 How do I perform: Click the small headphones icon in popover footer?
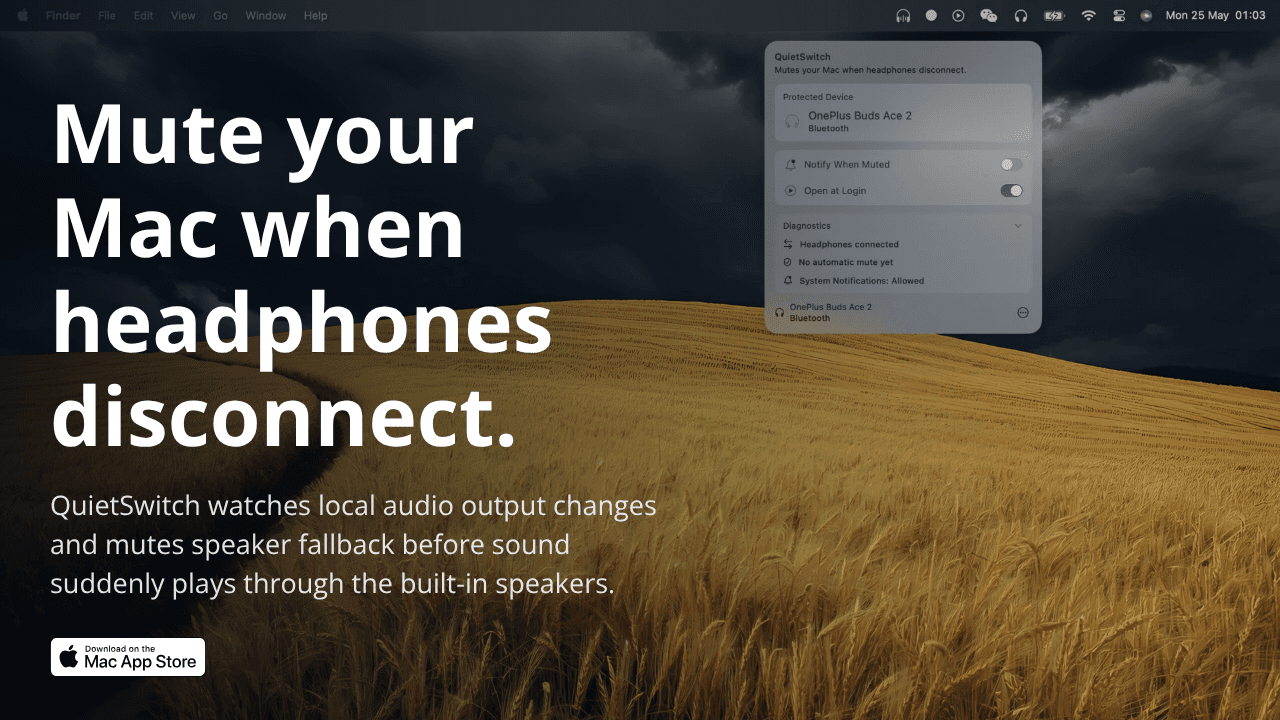780,312
